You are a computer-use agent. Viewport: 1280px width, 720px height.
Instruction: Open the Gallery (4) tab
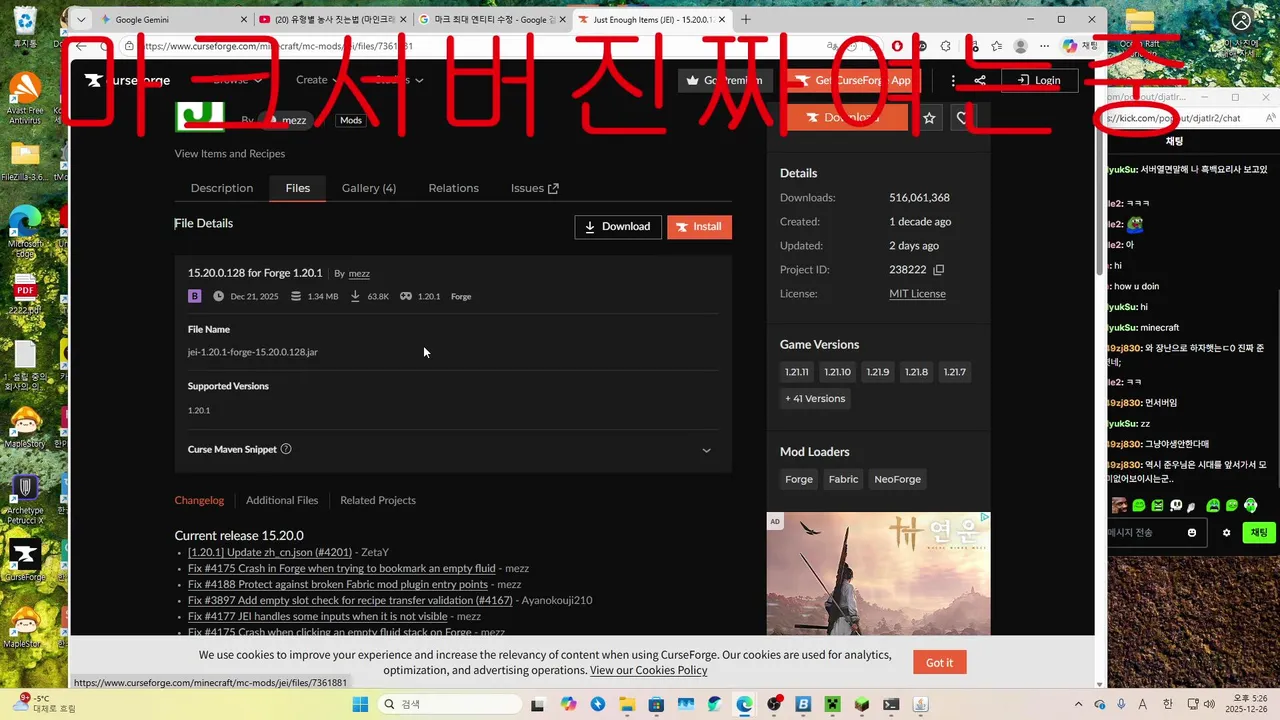click(369, 188)
